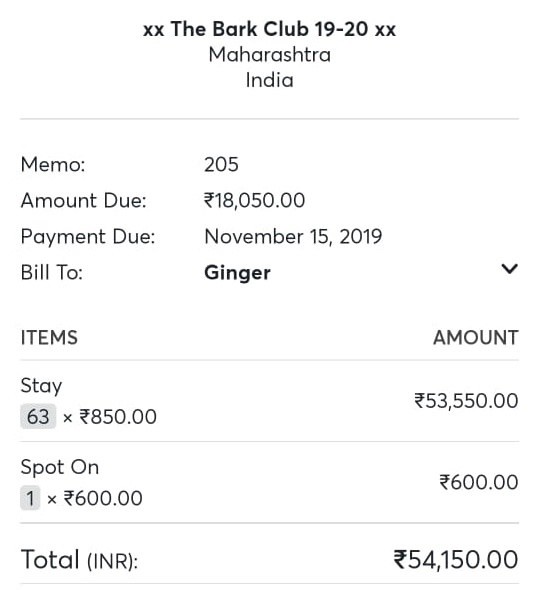
Task: Click the ITEMS column header
Action: (x=49, y=338)
